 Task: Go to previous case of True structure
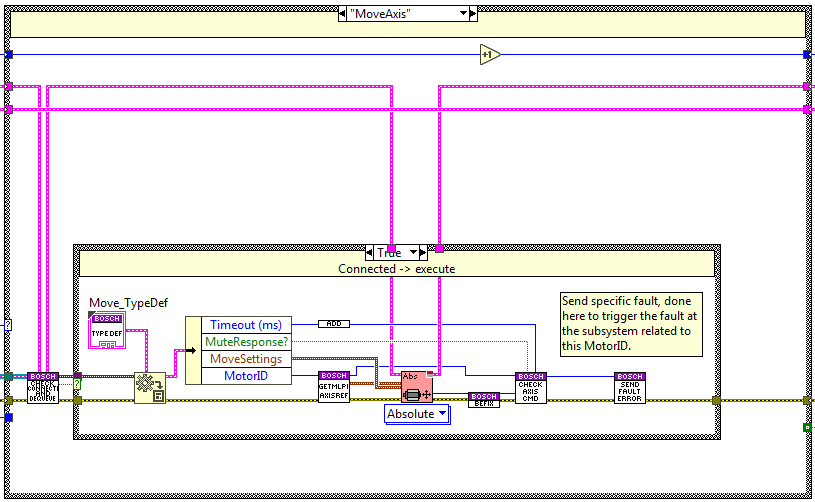click(369, 253)
